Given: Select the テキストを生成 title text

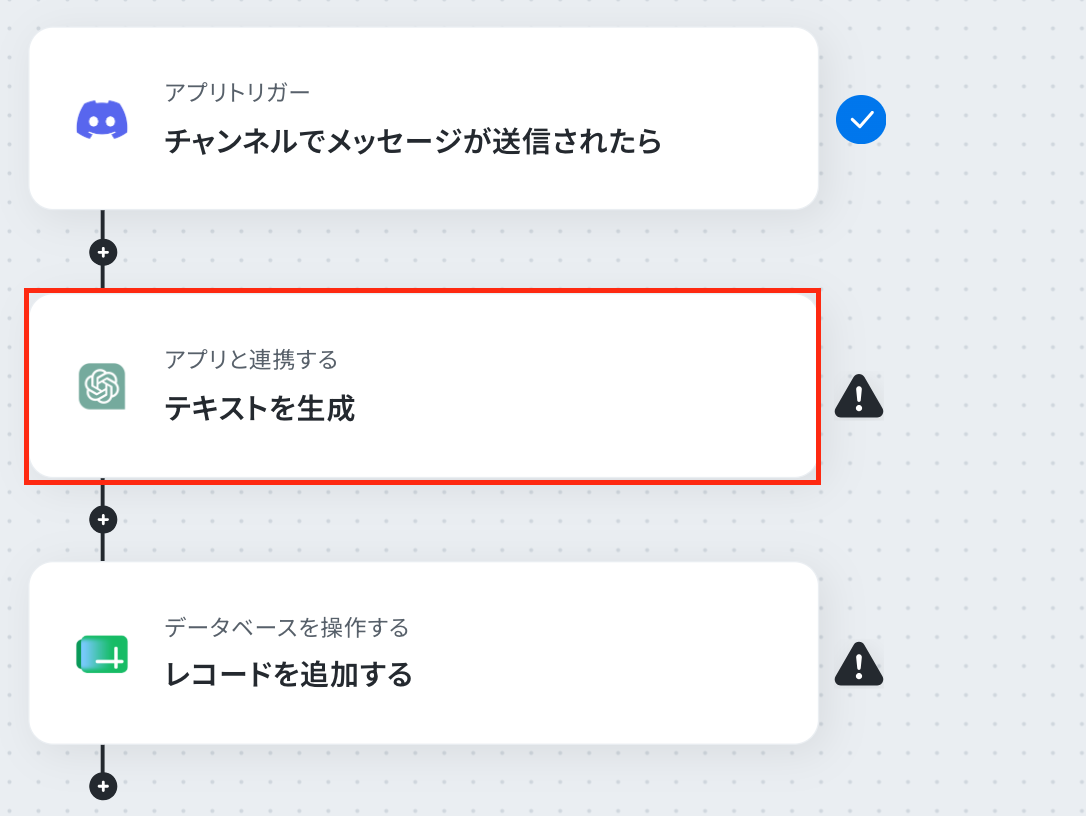Looking at the screenshot, I should (x=260, y=408).
